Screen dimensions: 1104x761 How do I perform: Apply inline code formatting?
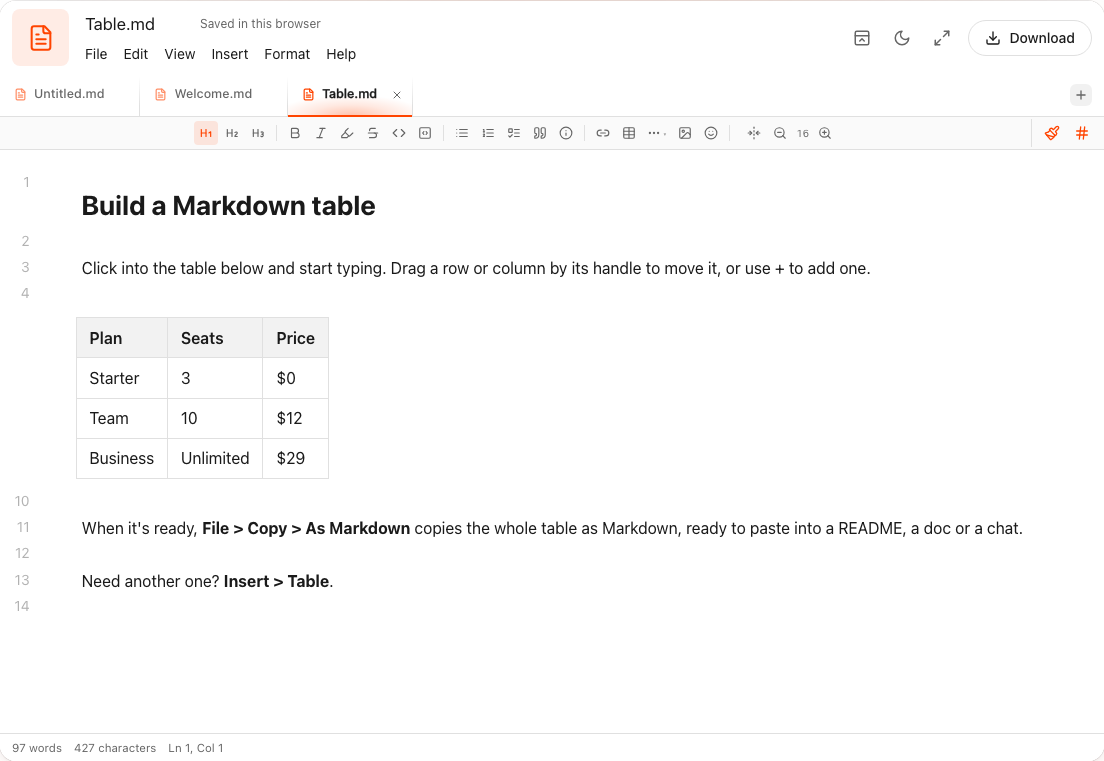coord(399,133)
